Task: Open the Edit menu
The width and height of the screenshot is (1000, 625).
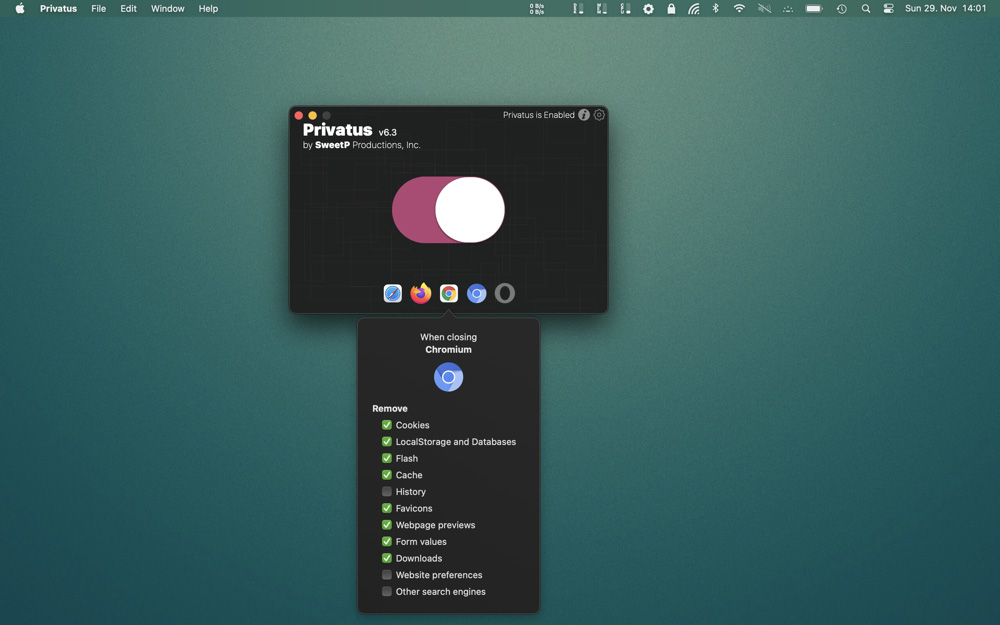Action: pos(128,8)
